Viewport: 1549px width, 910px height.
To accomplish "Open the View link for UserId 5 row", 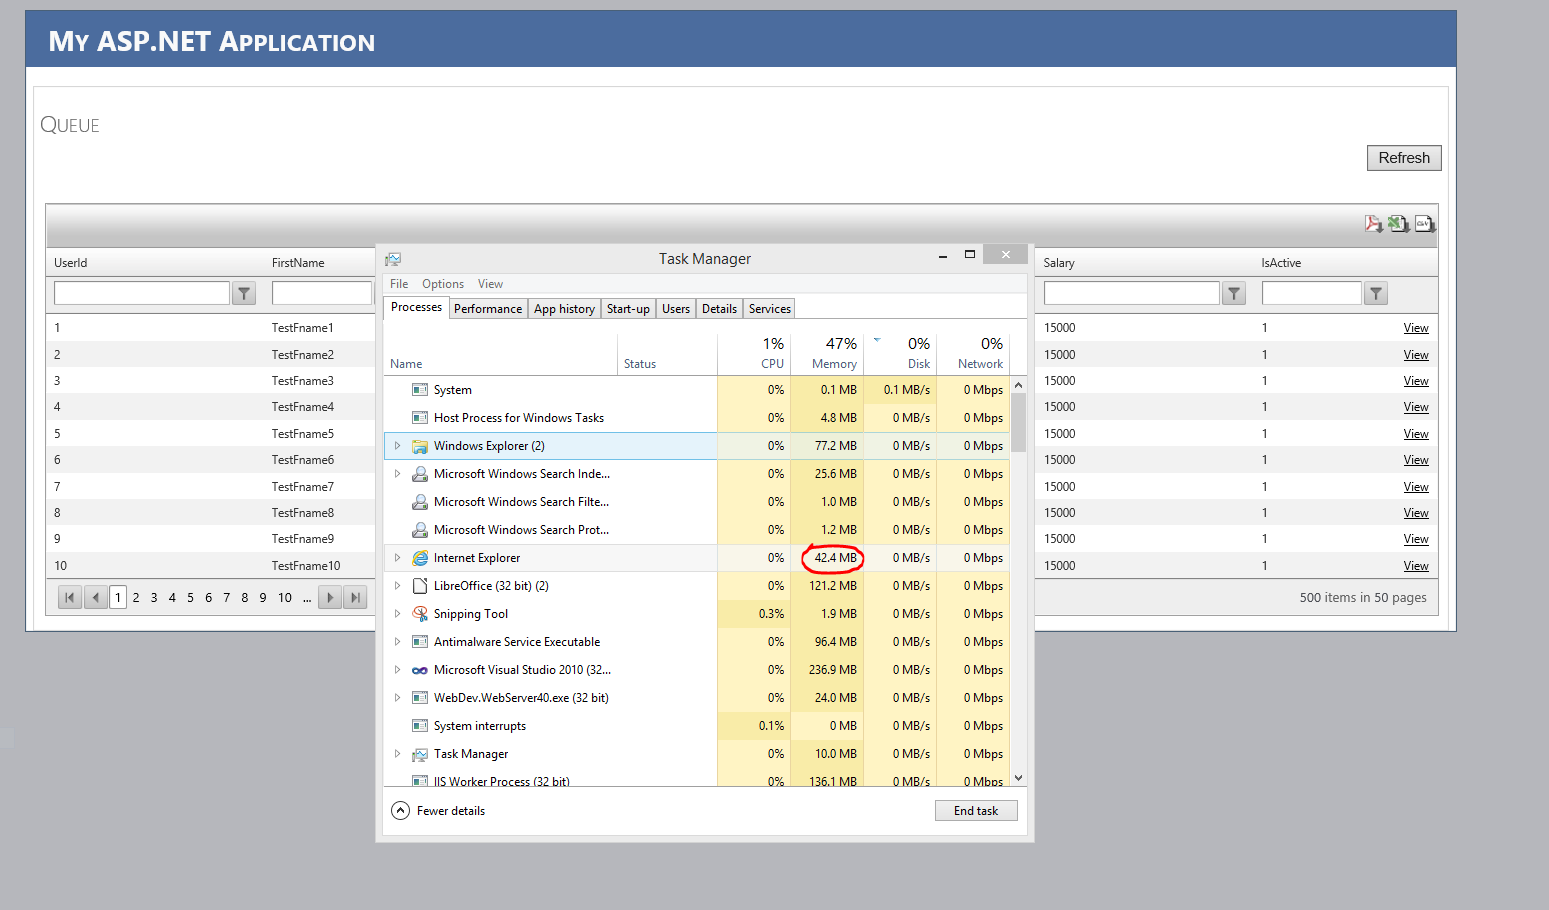I will (1416, 434).
